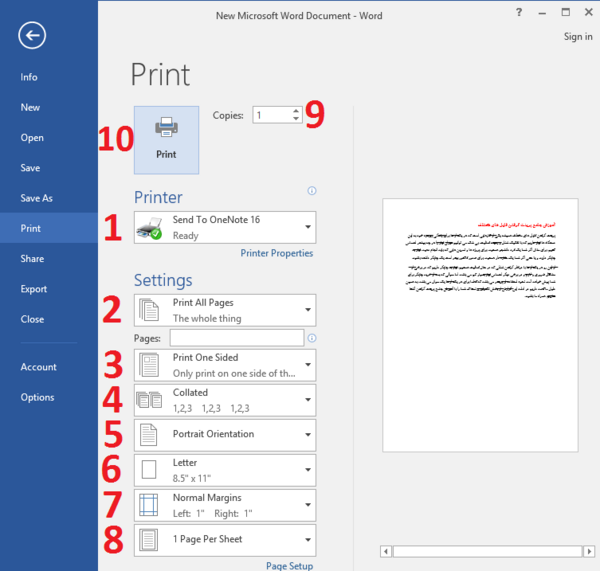Minimize the Word window
Screen dimensions: 600x571
542,13
